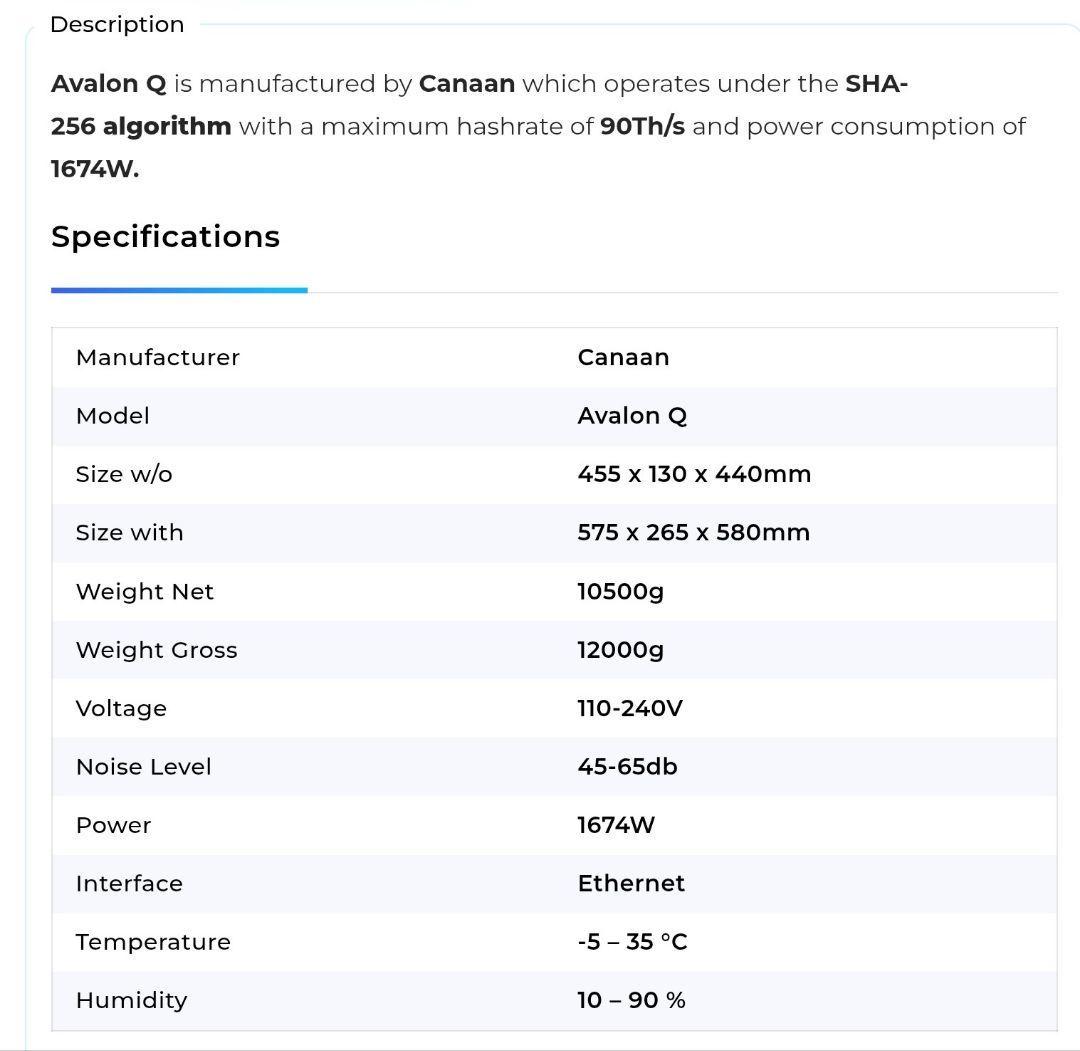Click the 10500g weight value
1080x1051 pixels.
(x=620, y=592)
